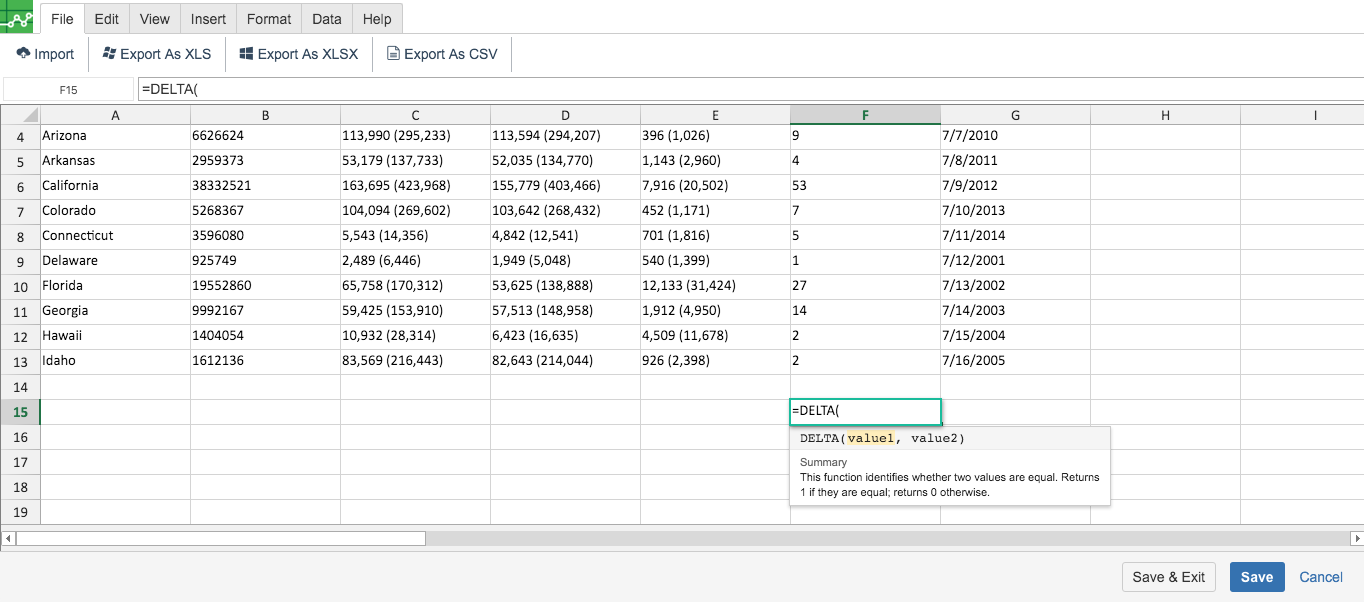The image size is (1364, 602).
Task: Click the Export As XLSX Windows icon
Action: click(246, 54)
